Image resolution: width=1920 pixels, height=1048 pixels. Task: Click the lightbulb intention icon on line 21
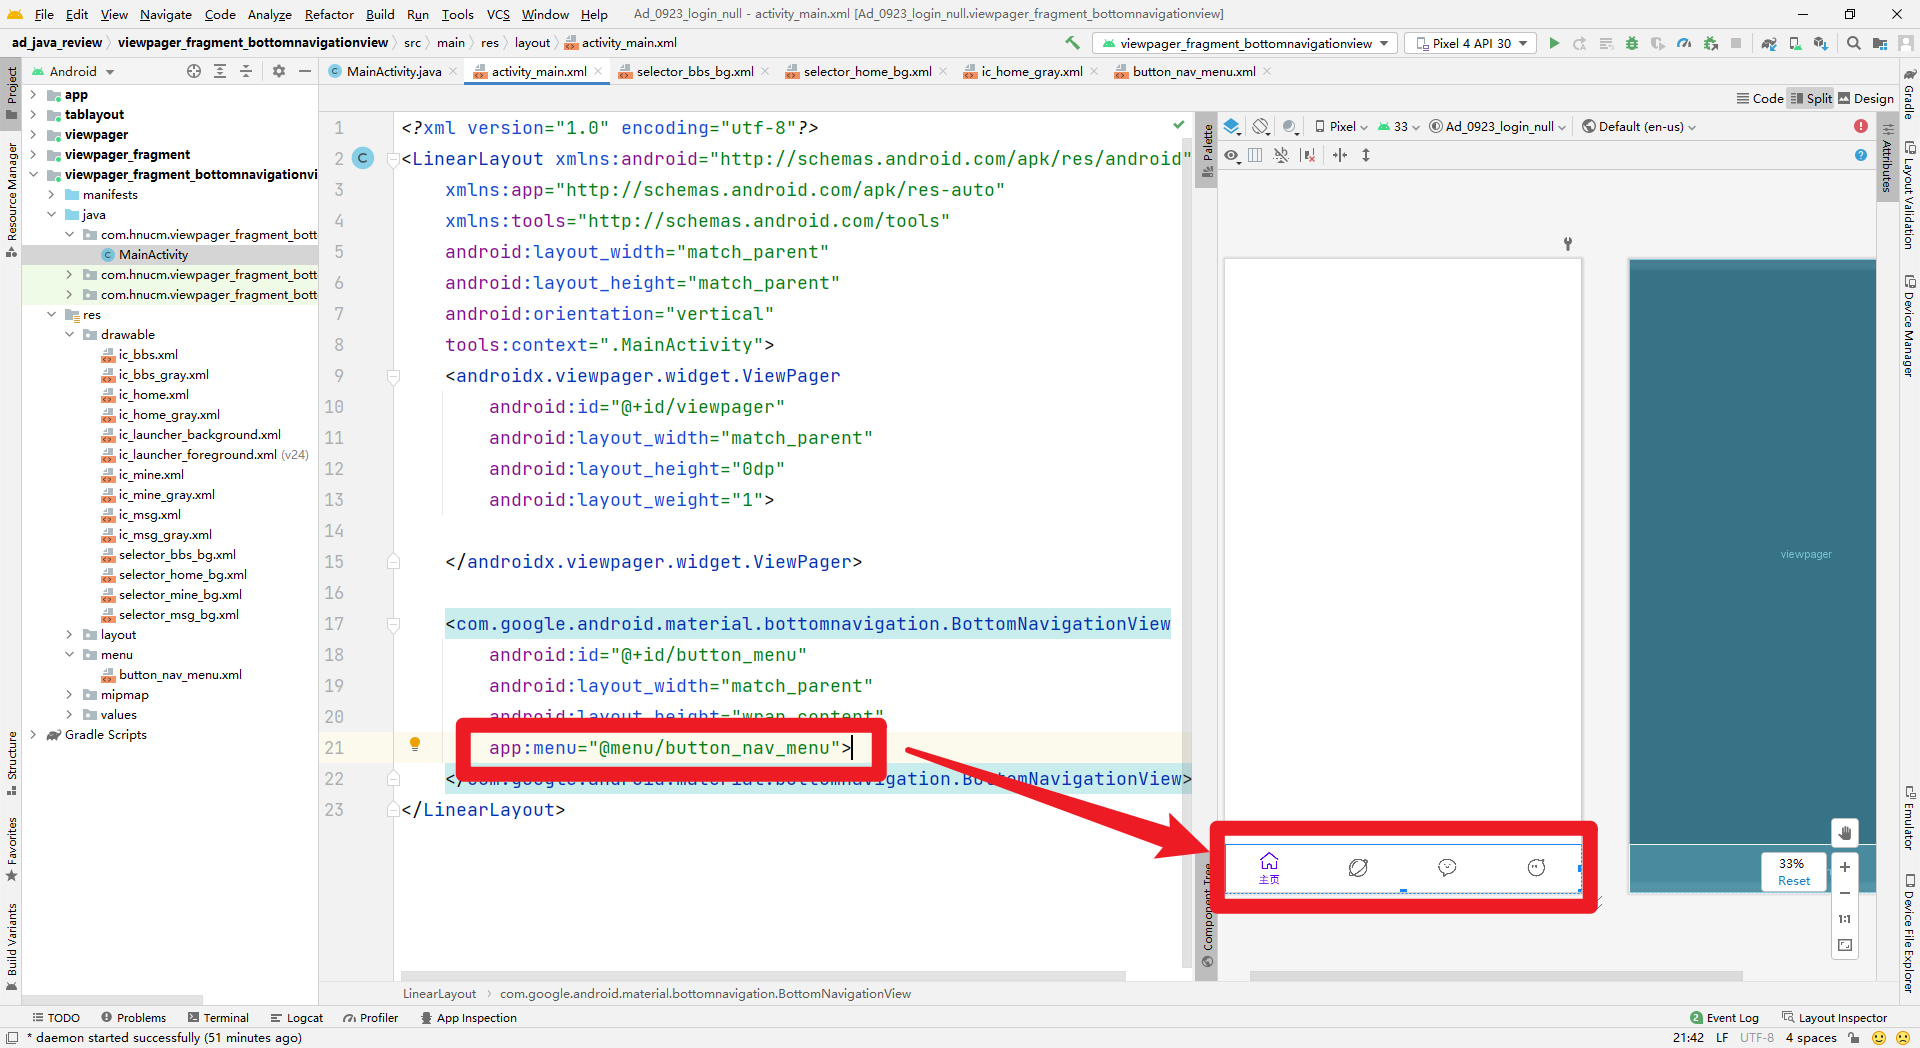pyautogui.click(x=415, y=744)
